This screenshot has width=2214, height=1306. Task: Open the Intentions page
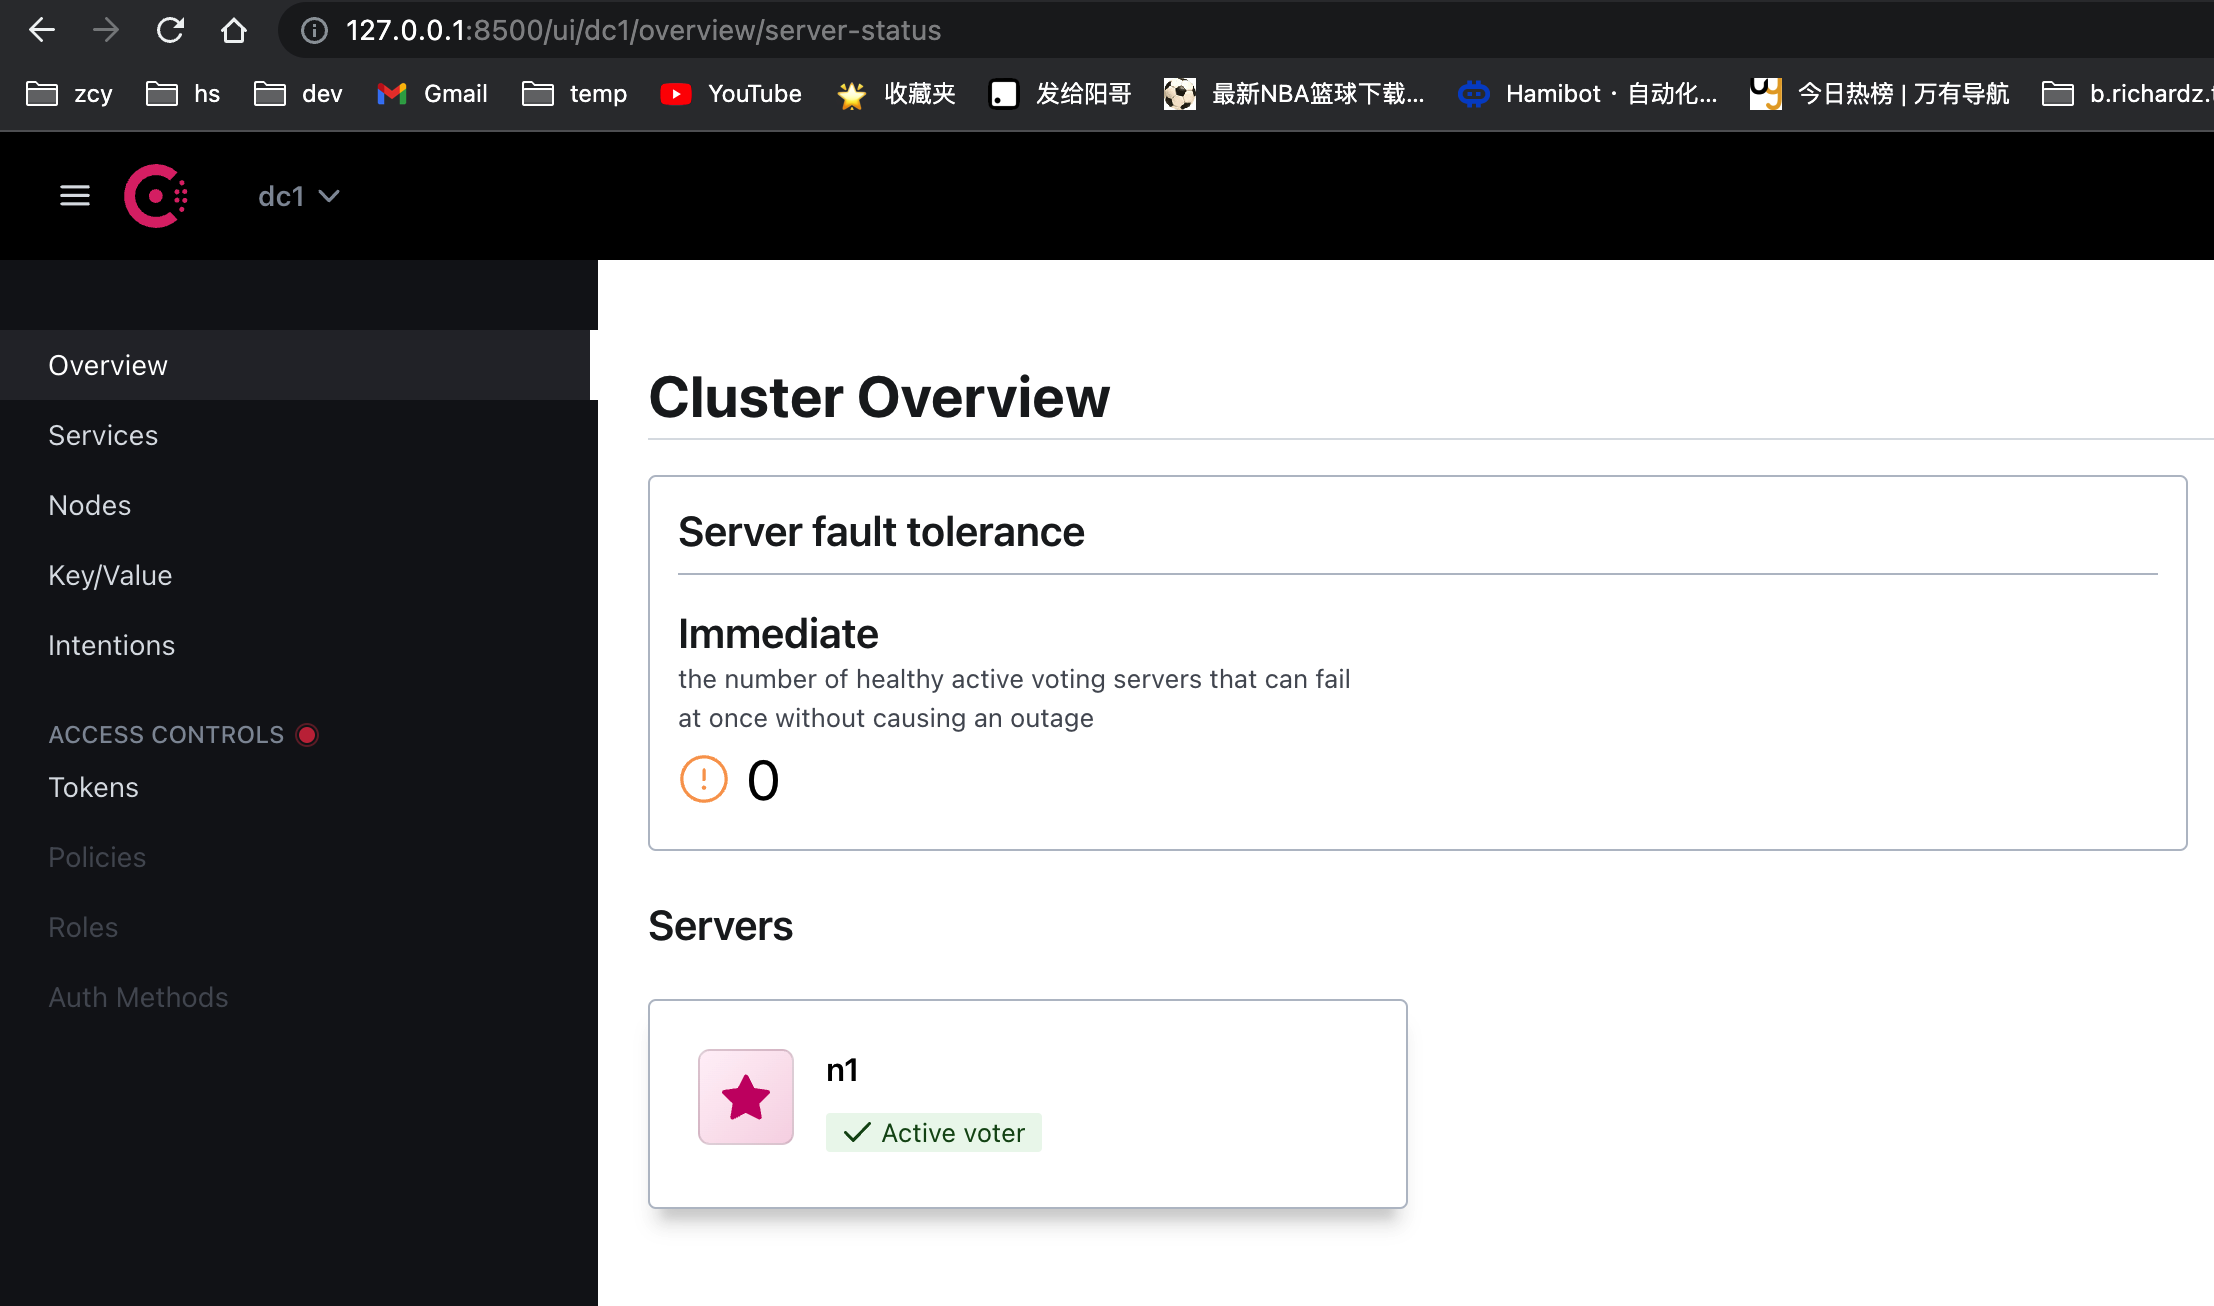112,645
